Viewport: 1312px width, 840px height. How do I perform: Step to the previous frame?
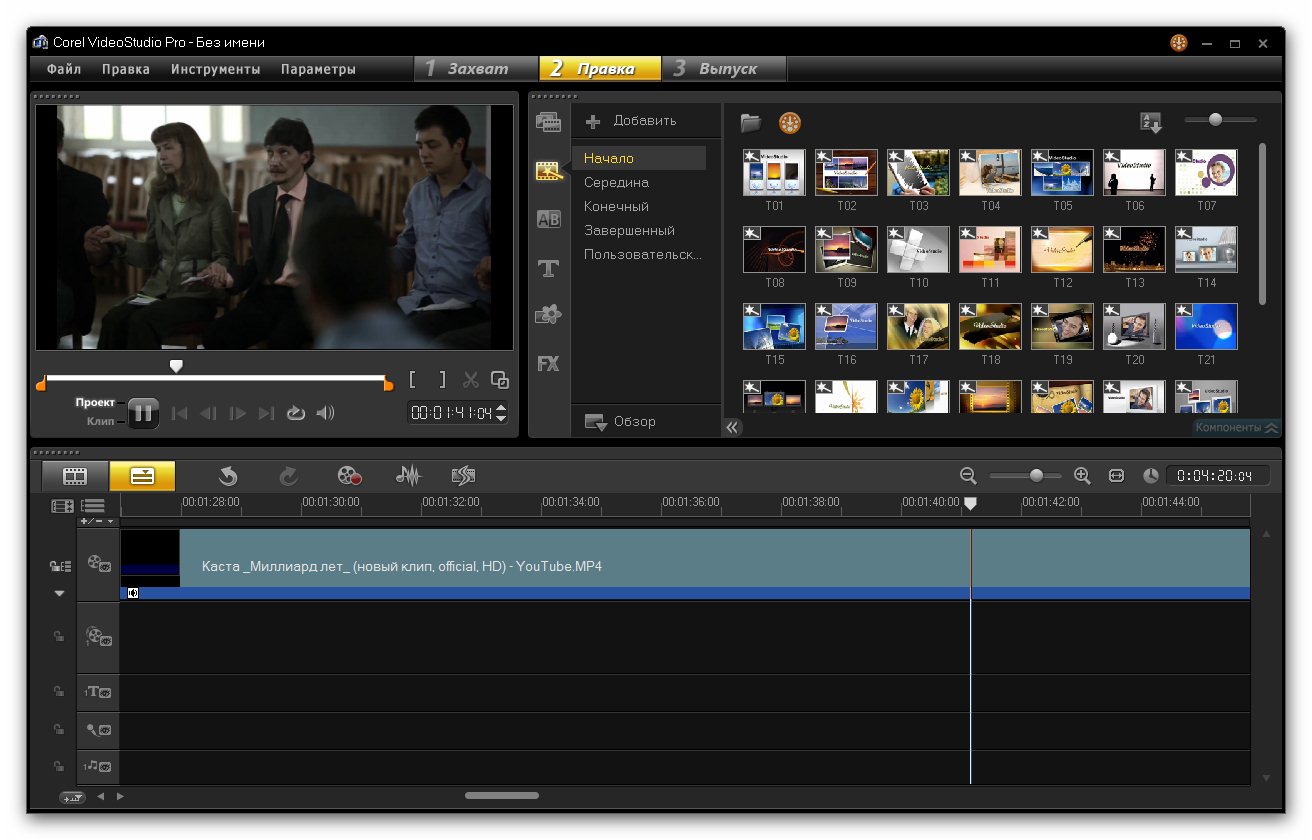point(208,413)
